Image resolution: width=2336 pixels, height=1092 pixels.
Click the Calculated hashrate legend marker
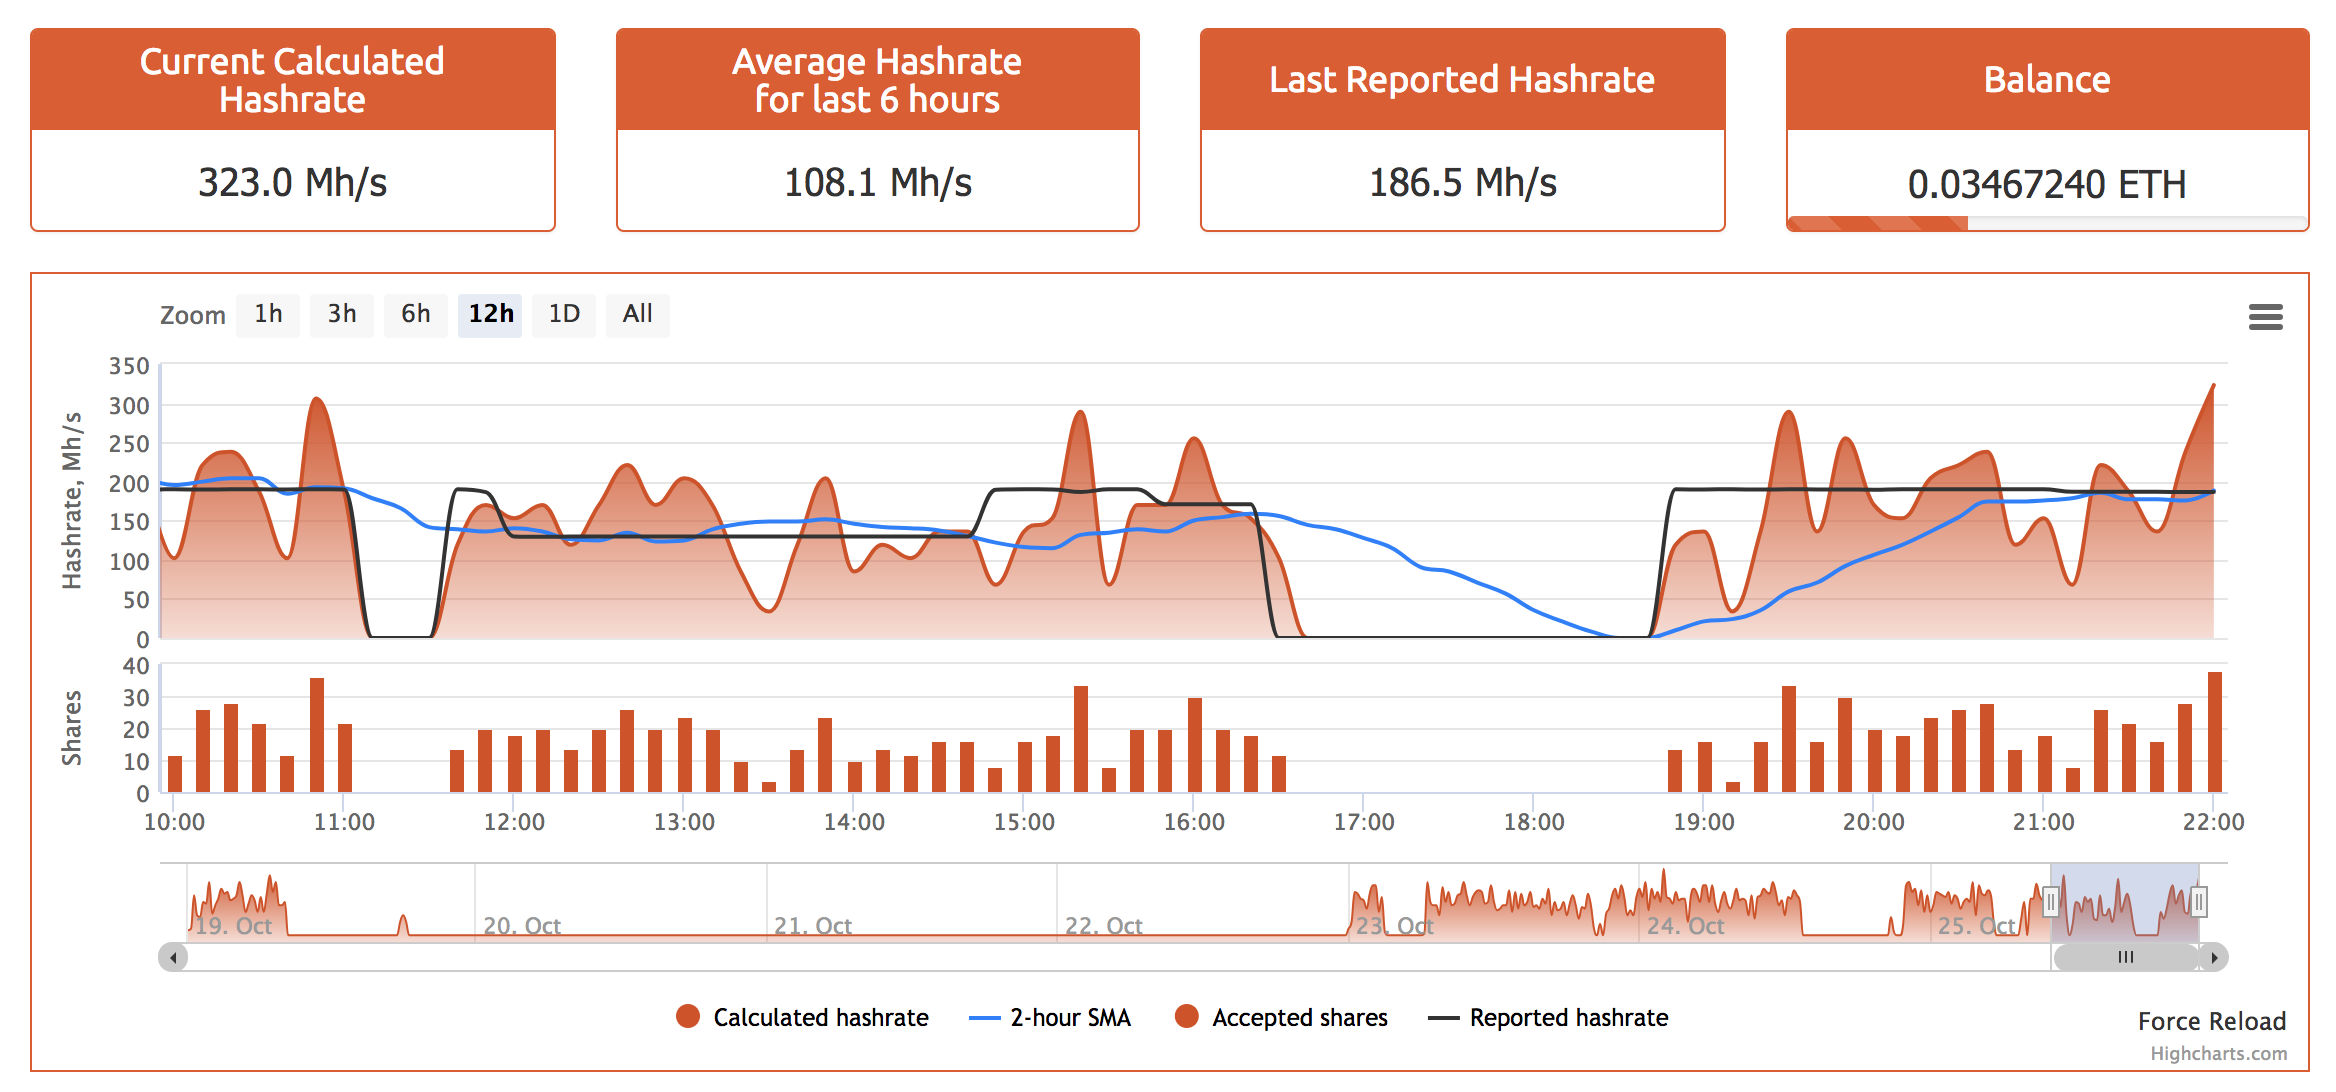[x=688, y=1017]
